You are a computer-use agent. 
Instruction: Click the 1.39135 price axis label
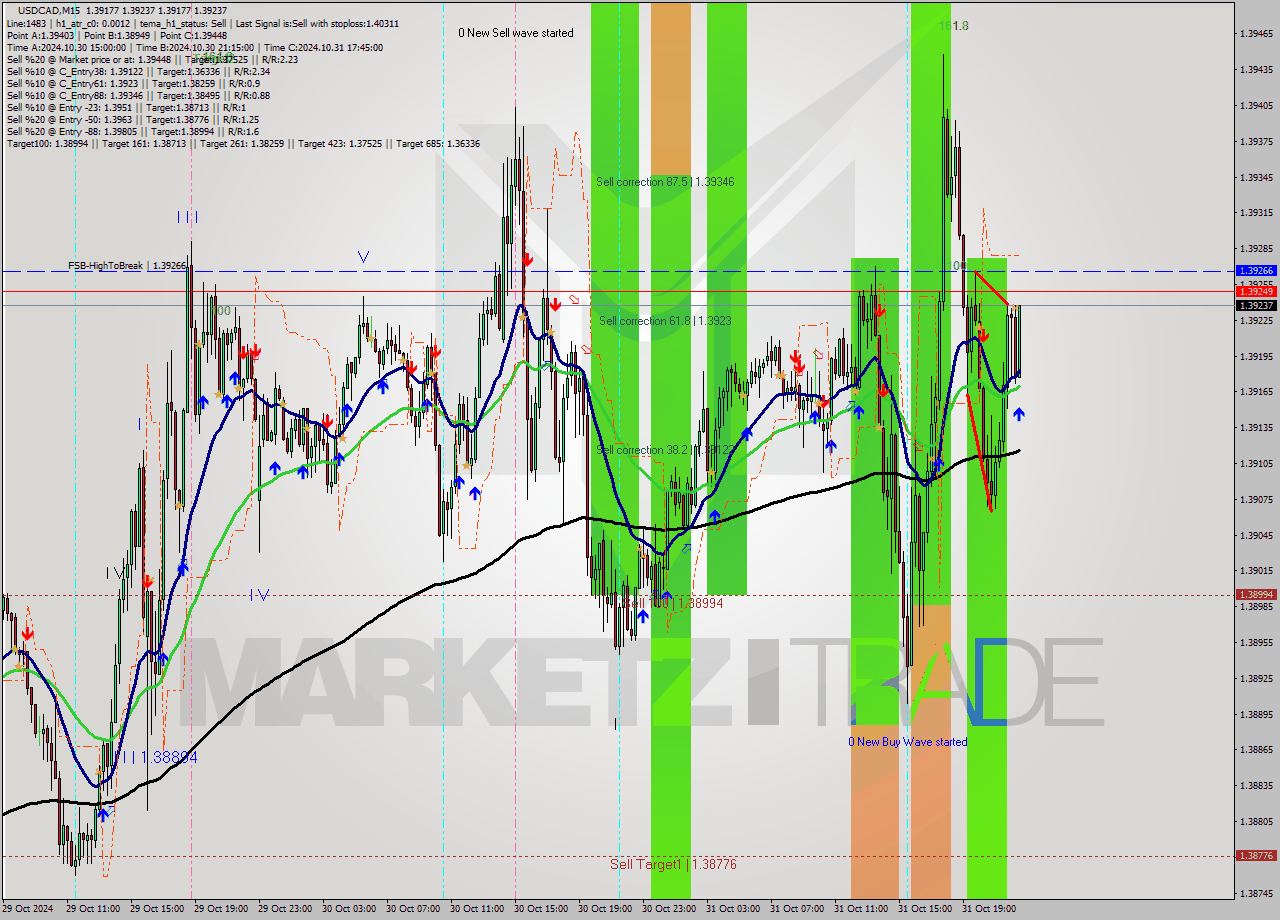click(x=1256, y=428)
